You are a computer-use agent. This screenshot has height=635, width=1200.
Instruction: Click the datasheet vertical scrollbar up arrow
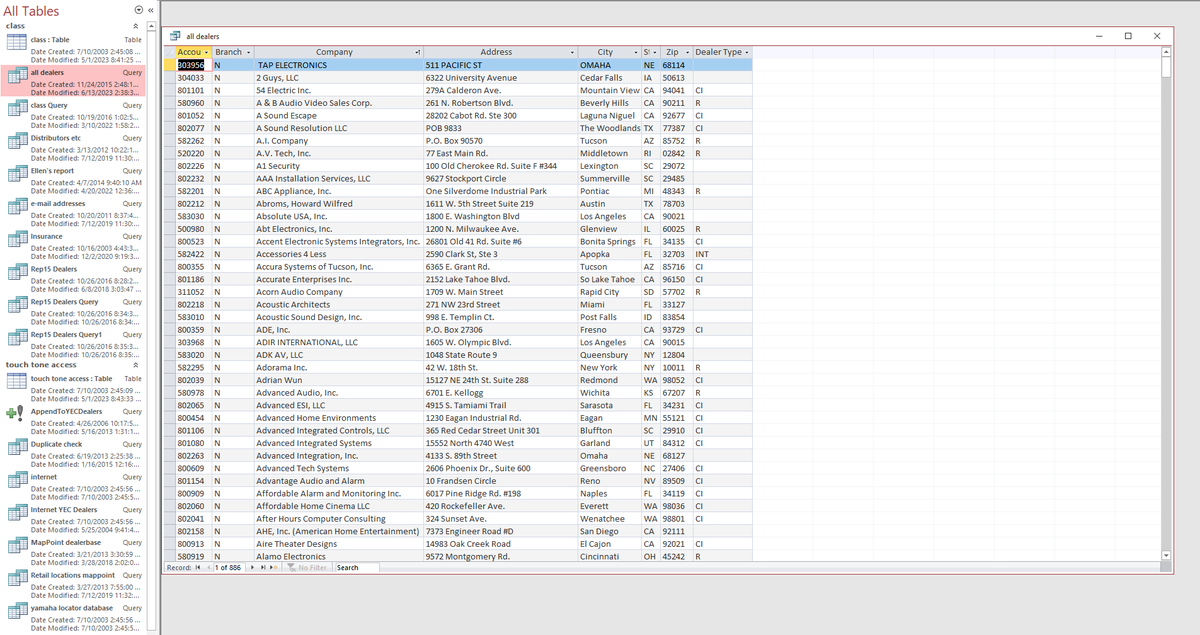point(1164,52)
